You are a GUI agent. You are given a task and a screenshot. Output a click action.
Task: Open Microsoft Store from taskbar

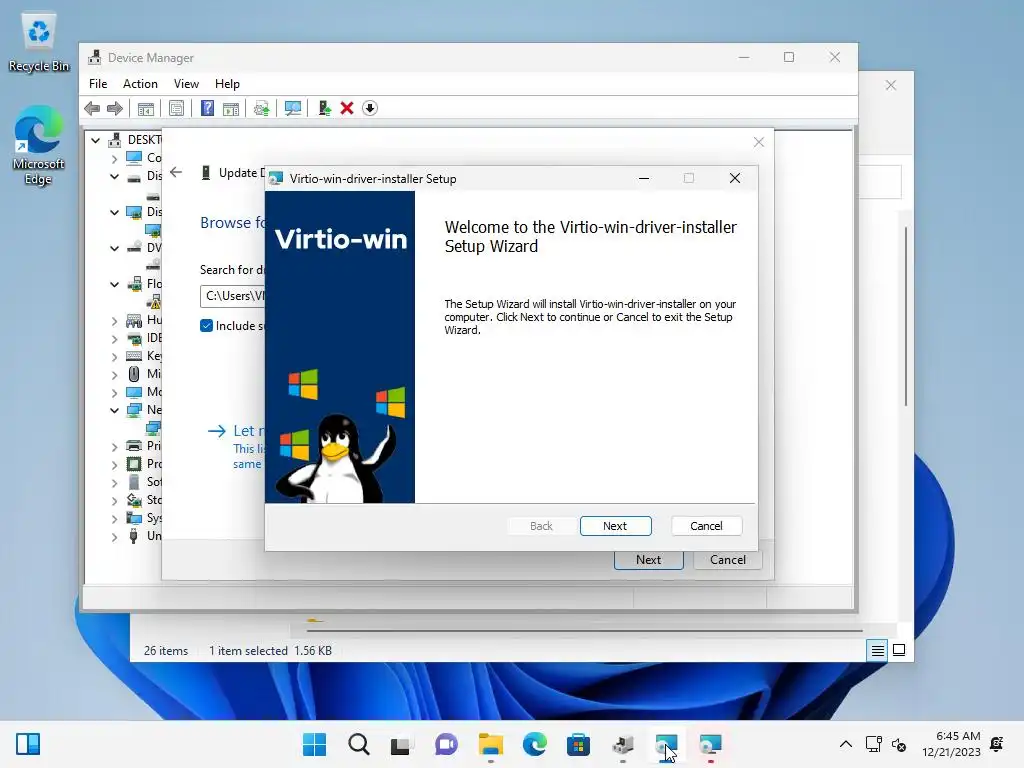(578, 744)
